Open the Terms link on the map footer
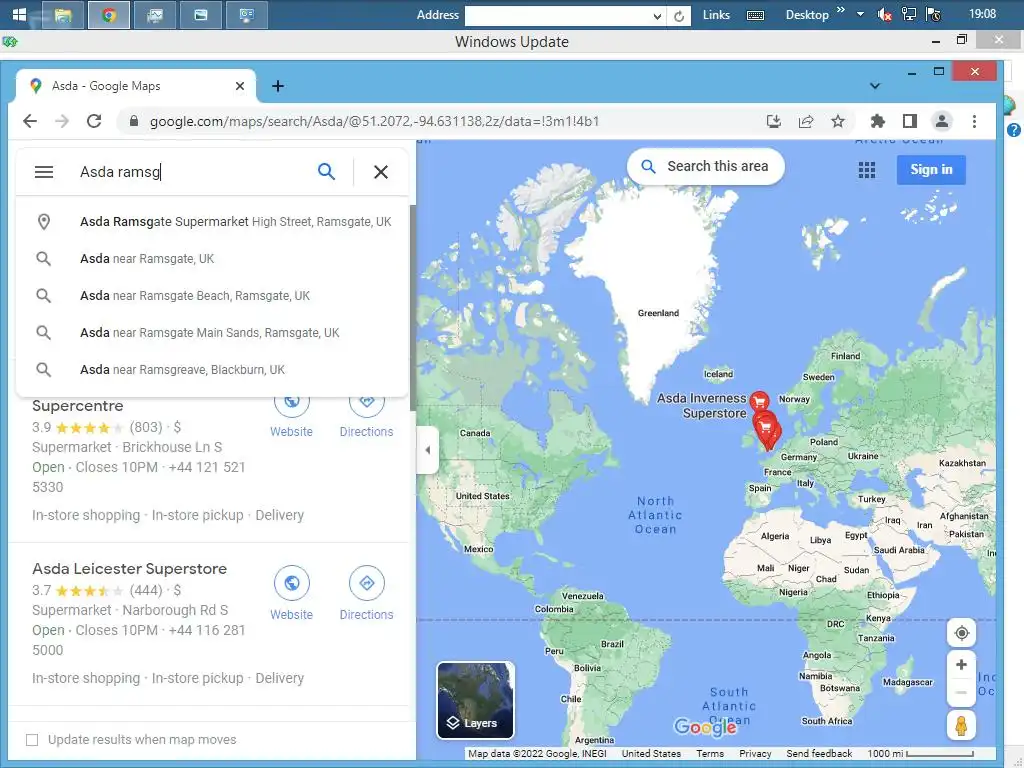This screenshot has height=768, width=1024. (710, 754)
